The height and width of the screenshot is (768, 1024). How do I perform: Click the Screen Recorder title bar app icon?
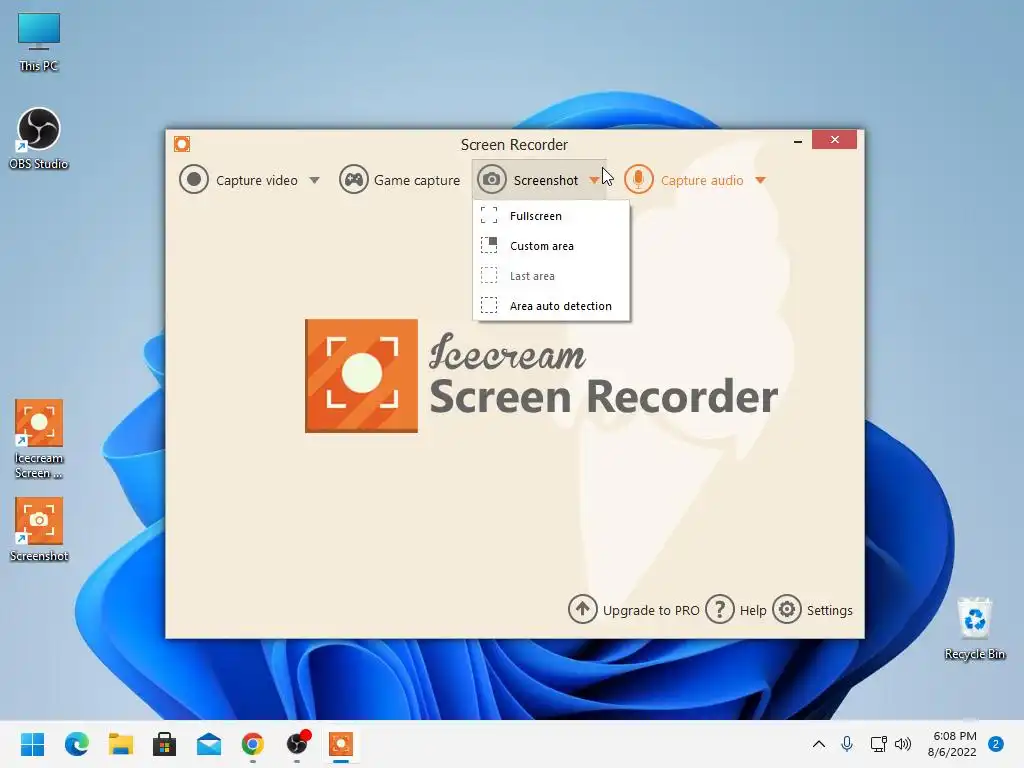pyautogui.click(x=182, y=144)
